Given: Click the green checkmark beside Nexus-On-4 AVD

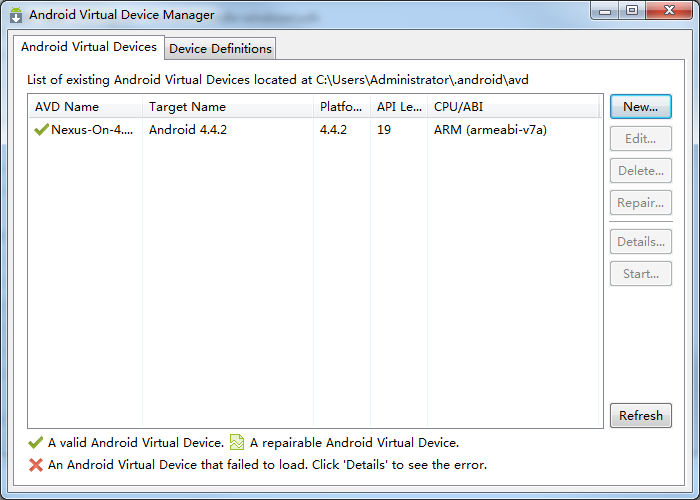Looking at the screenshot, I should (x=42, y=130).
